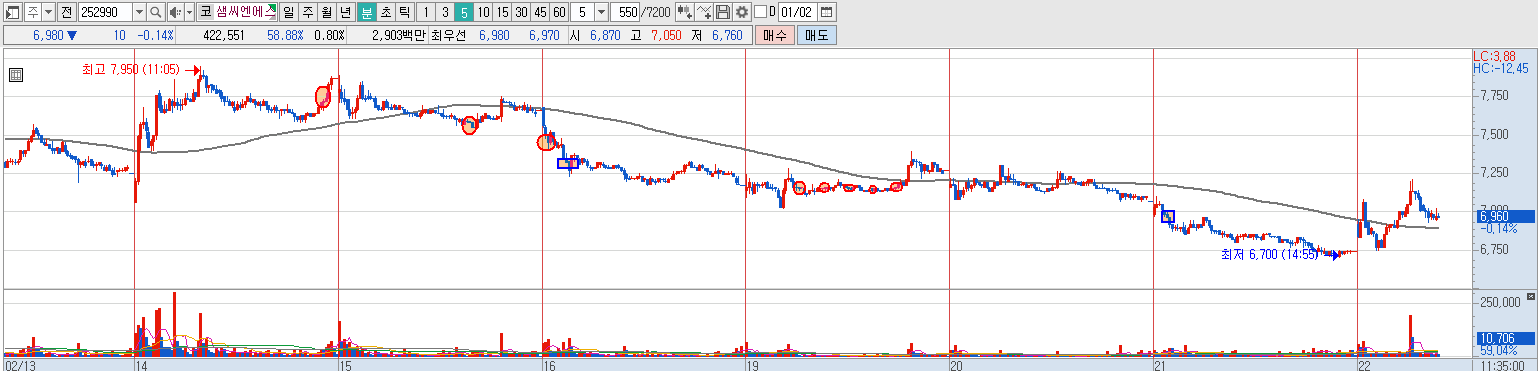1538x371 pixels.
Task: Click the add candle indicator icon
Action: tap(685, 12)
